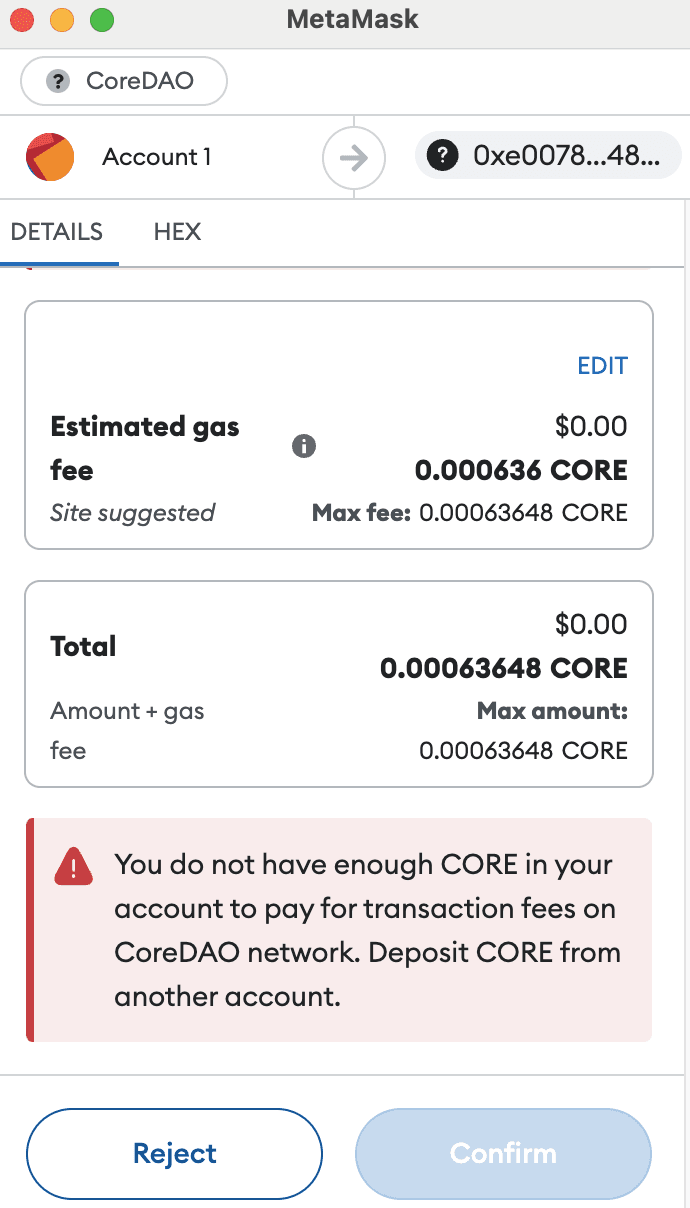Click the Max fee 0.00063648 CORE value
The width and height of the screenshot is (690, 1208).
click(x=523, y=513)
